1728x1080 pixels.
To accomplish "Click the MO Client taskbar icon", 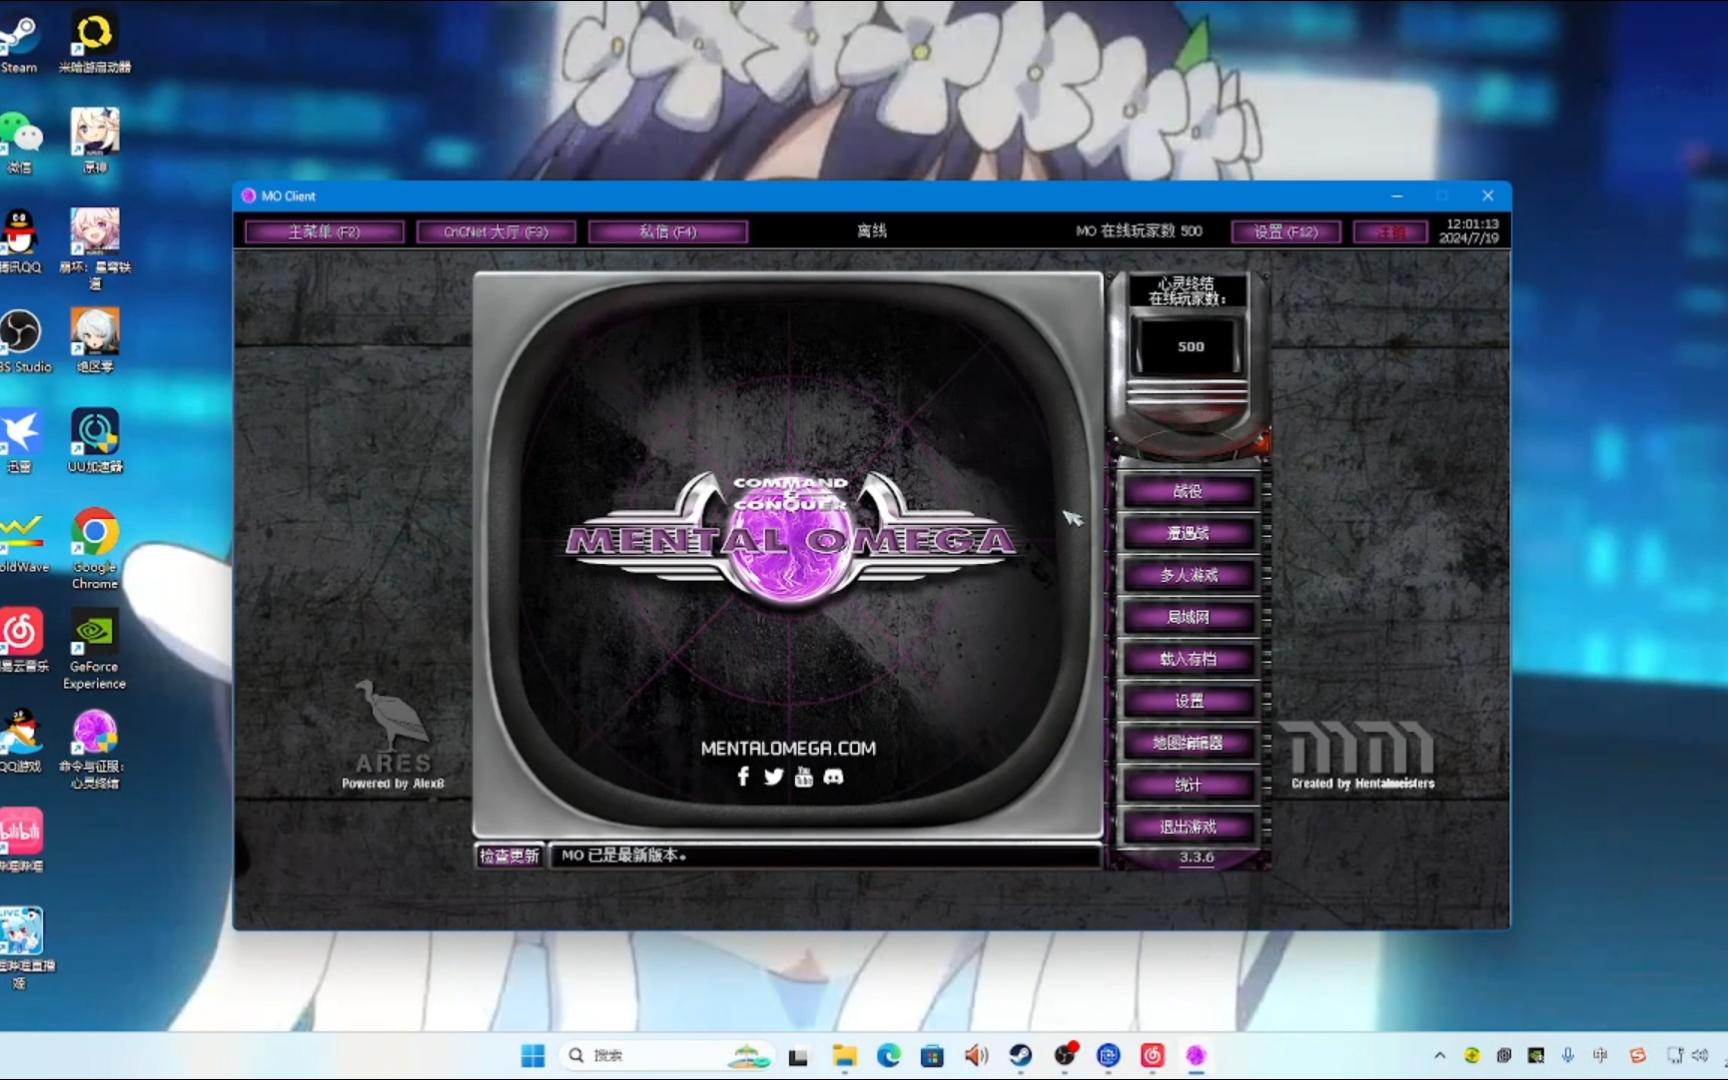I will (1196, 1055).
